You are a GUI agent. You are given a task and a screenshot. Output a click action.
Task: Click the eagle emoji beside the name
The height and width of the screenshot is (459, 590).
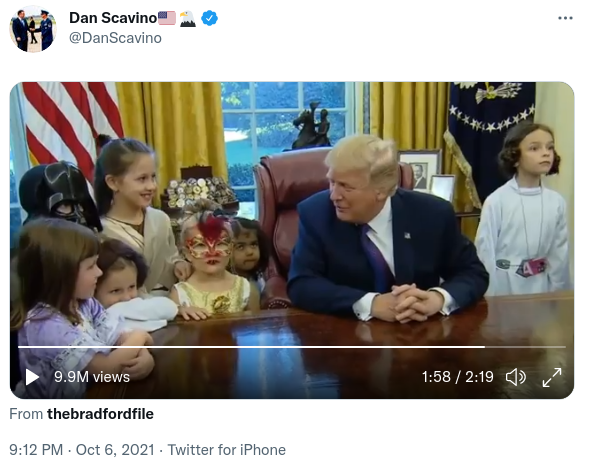pos(187,18)
